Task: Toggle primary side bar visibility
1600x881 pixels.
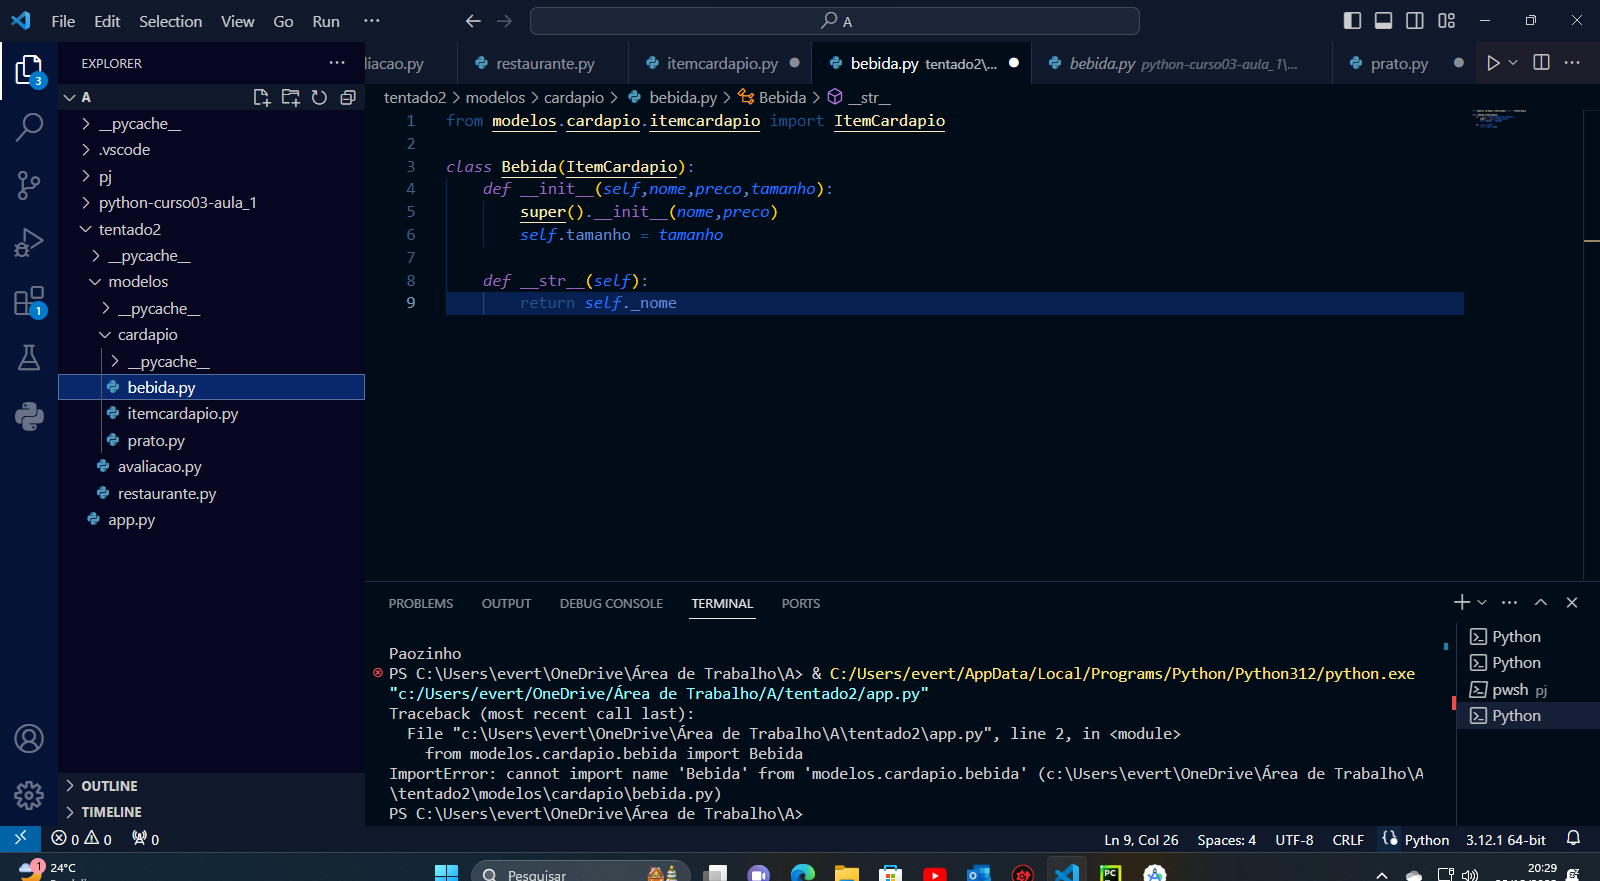Action: click(1352, 21)
